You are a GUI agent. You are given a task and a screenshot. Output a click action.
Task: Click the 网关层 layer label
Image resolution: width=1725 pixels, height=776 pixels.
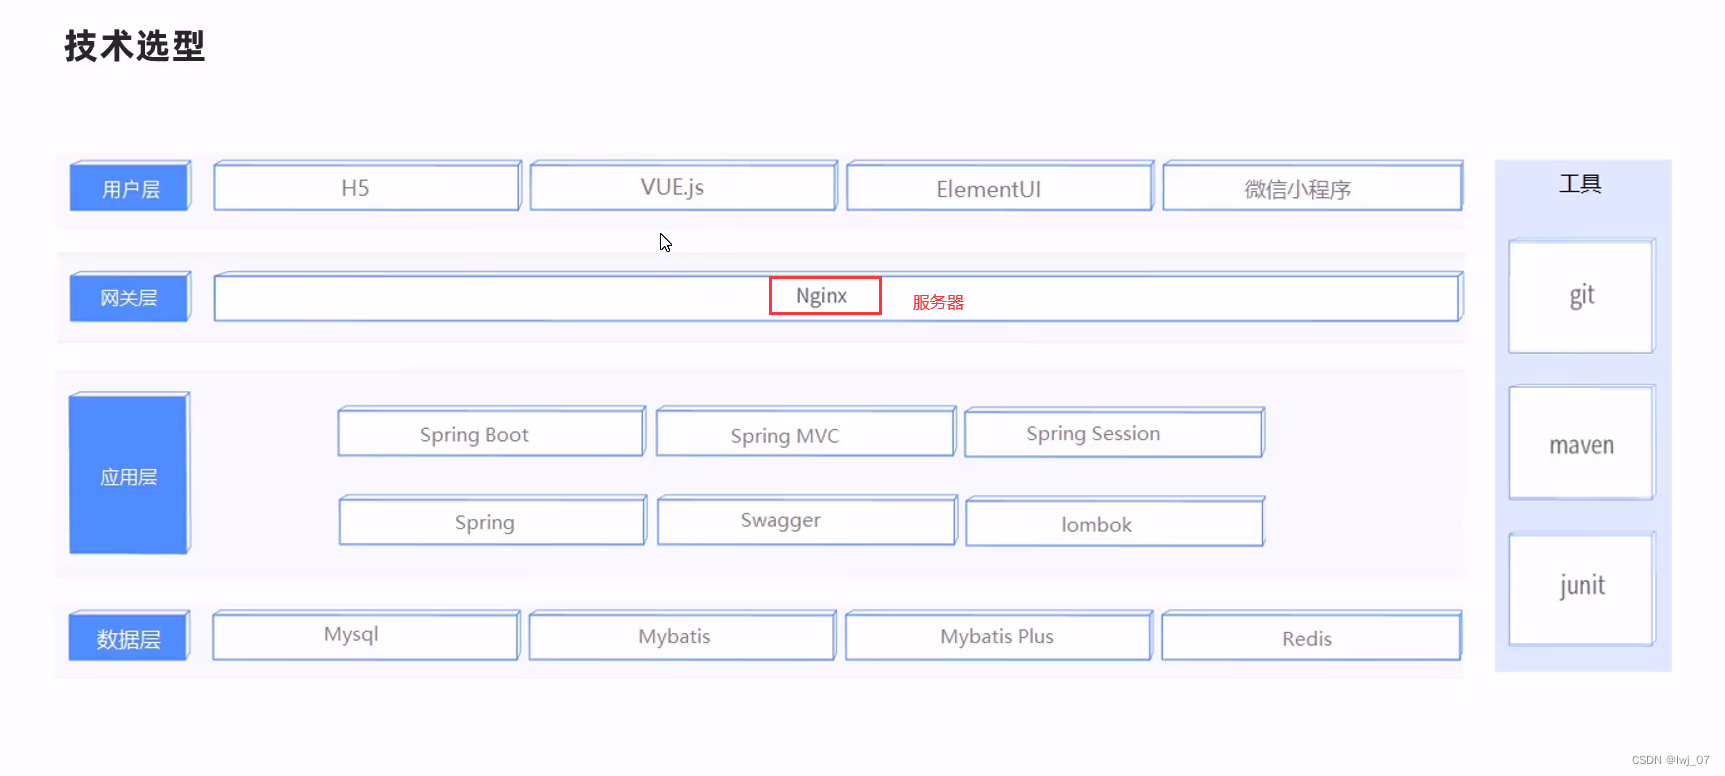pyautogui.click(x=130, y=297)
